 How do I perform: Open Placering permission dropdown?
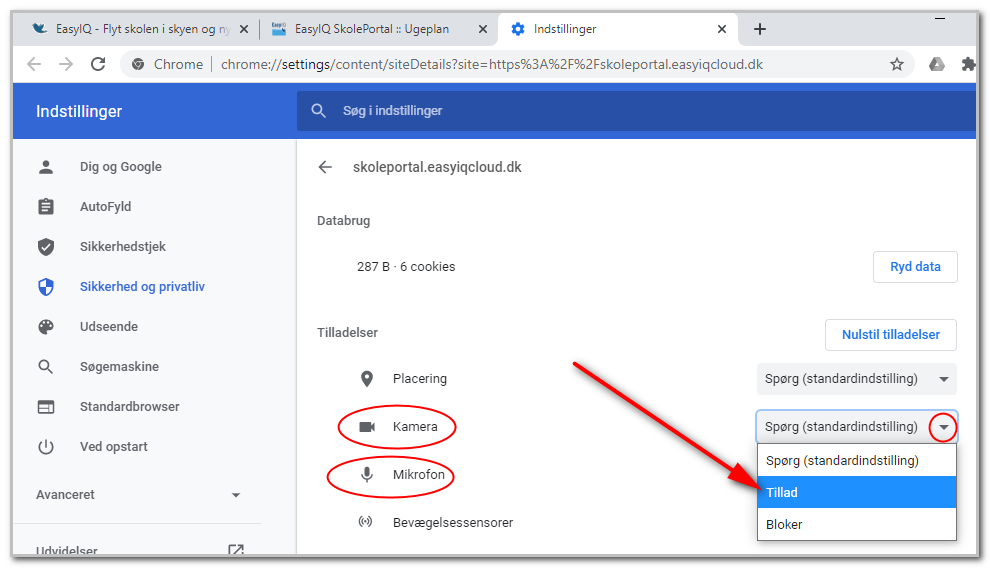click(x=856, y=379)
